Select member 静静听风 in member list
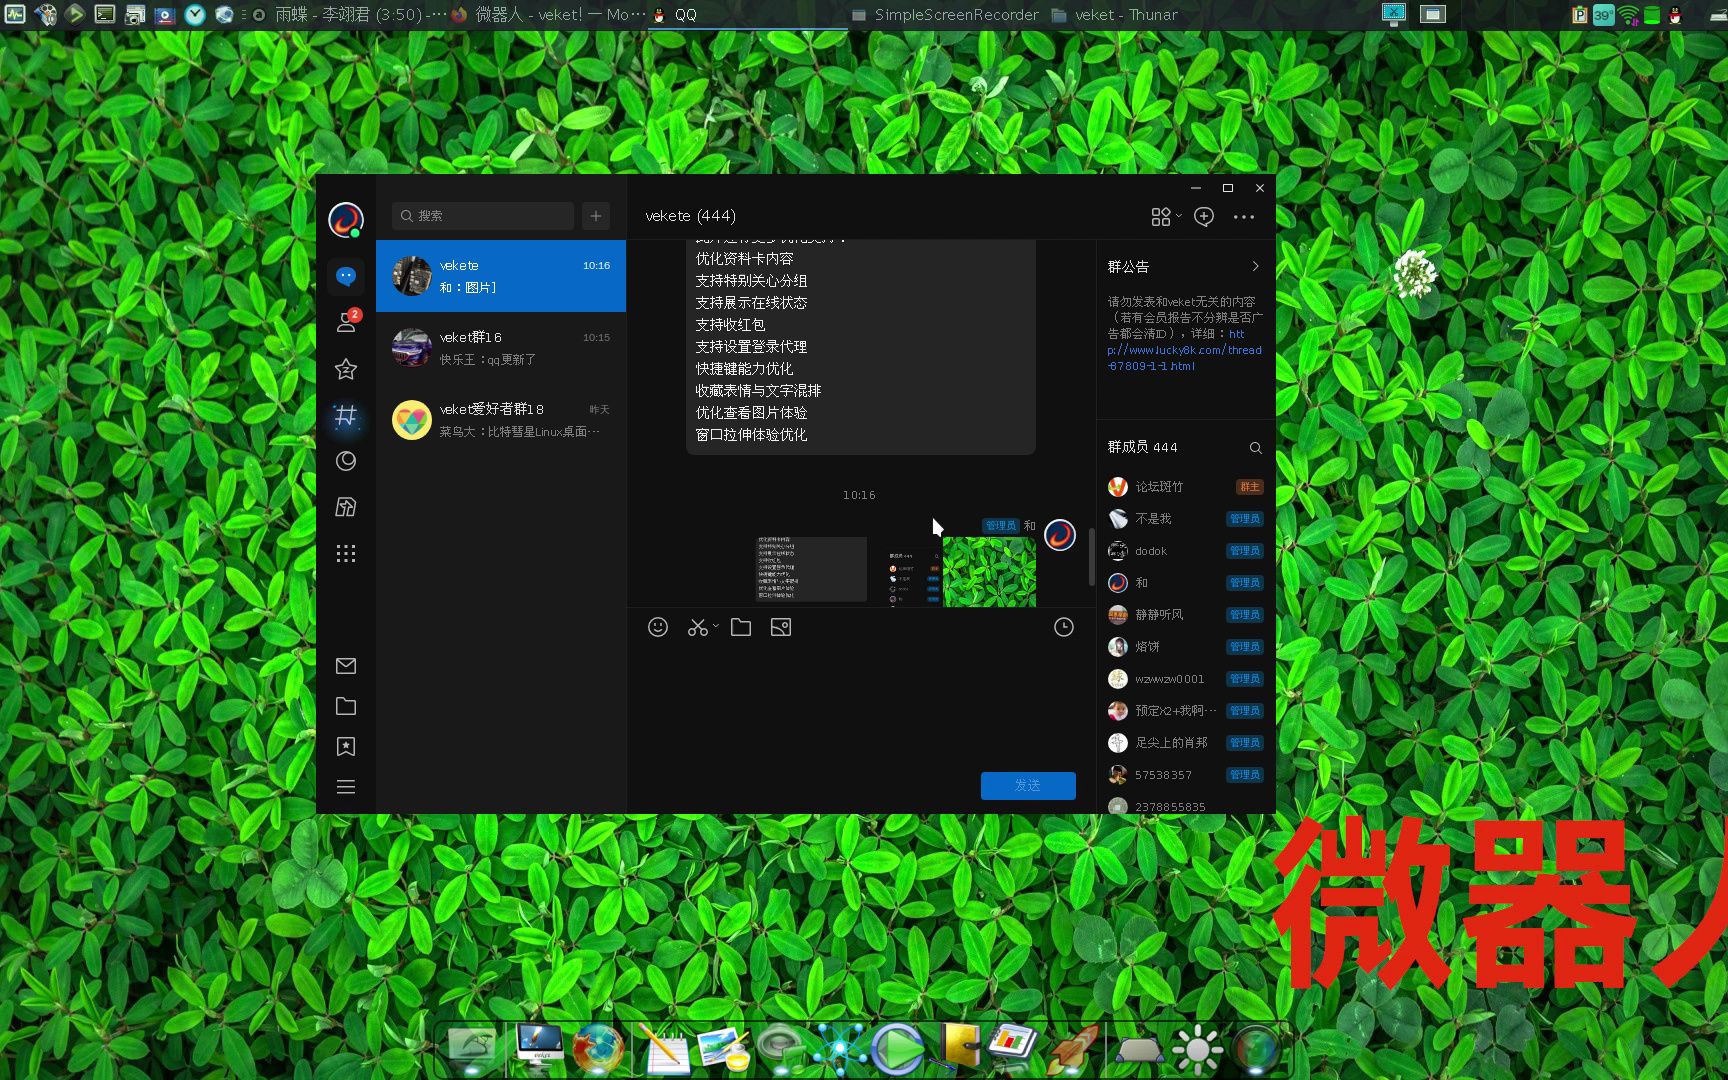Viewport: 1728px width, 1080px height. (1185, 615)
